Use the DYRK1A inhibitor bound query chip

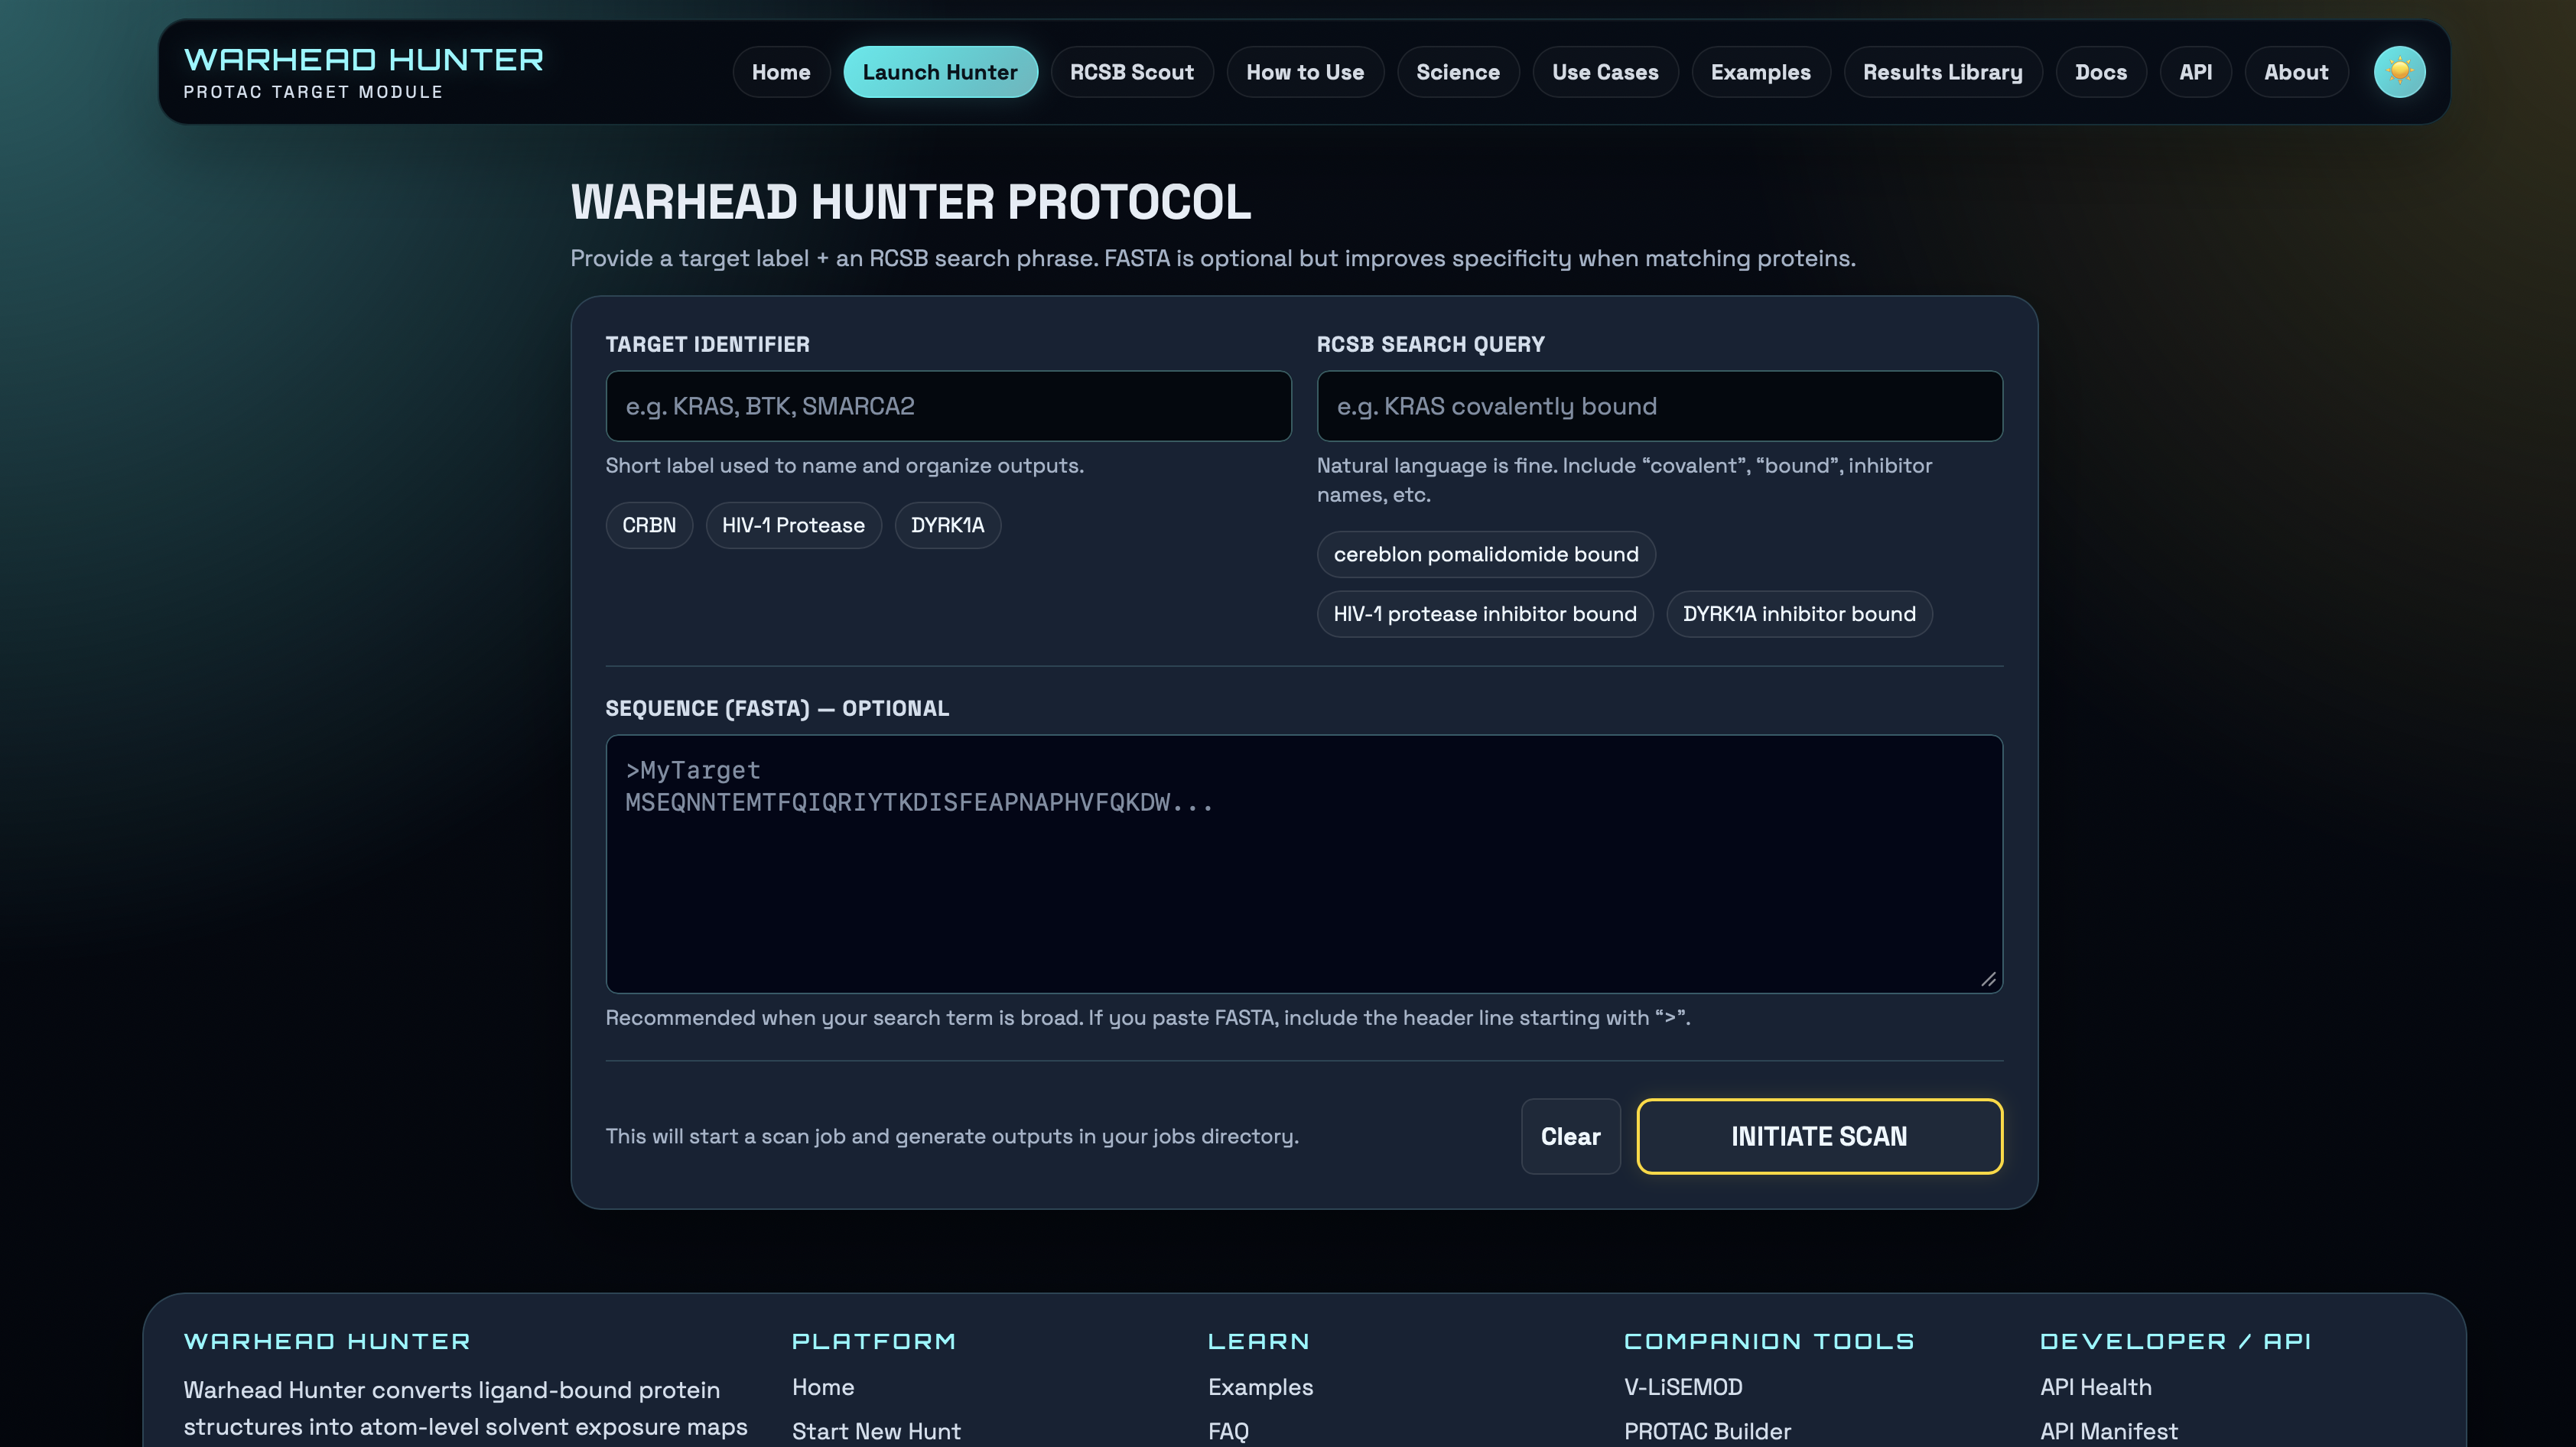tap(1799, 614)
